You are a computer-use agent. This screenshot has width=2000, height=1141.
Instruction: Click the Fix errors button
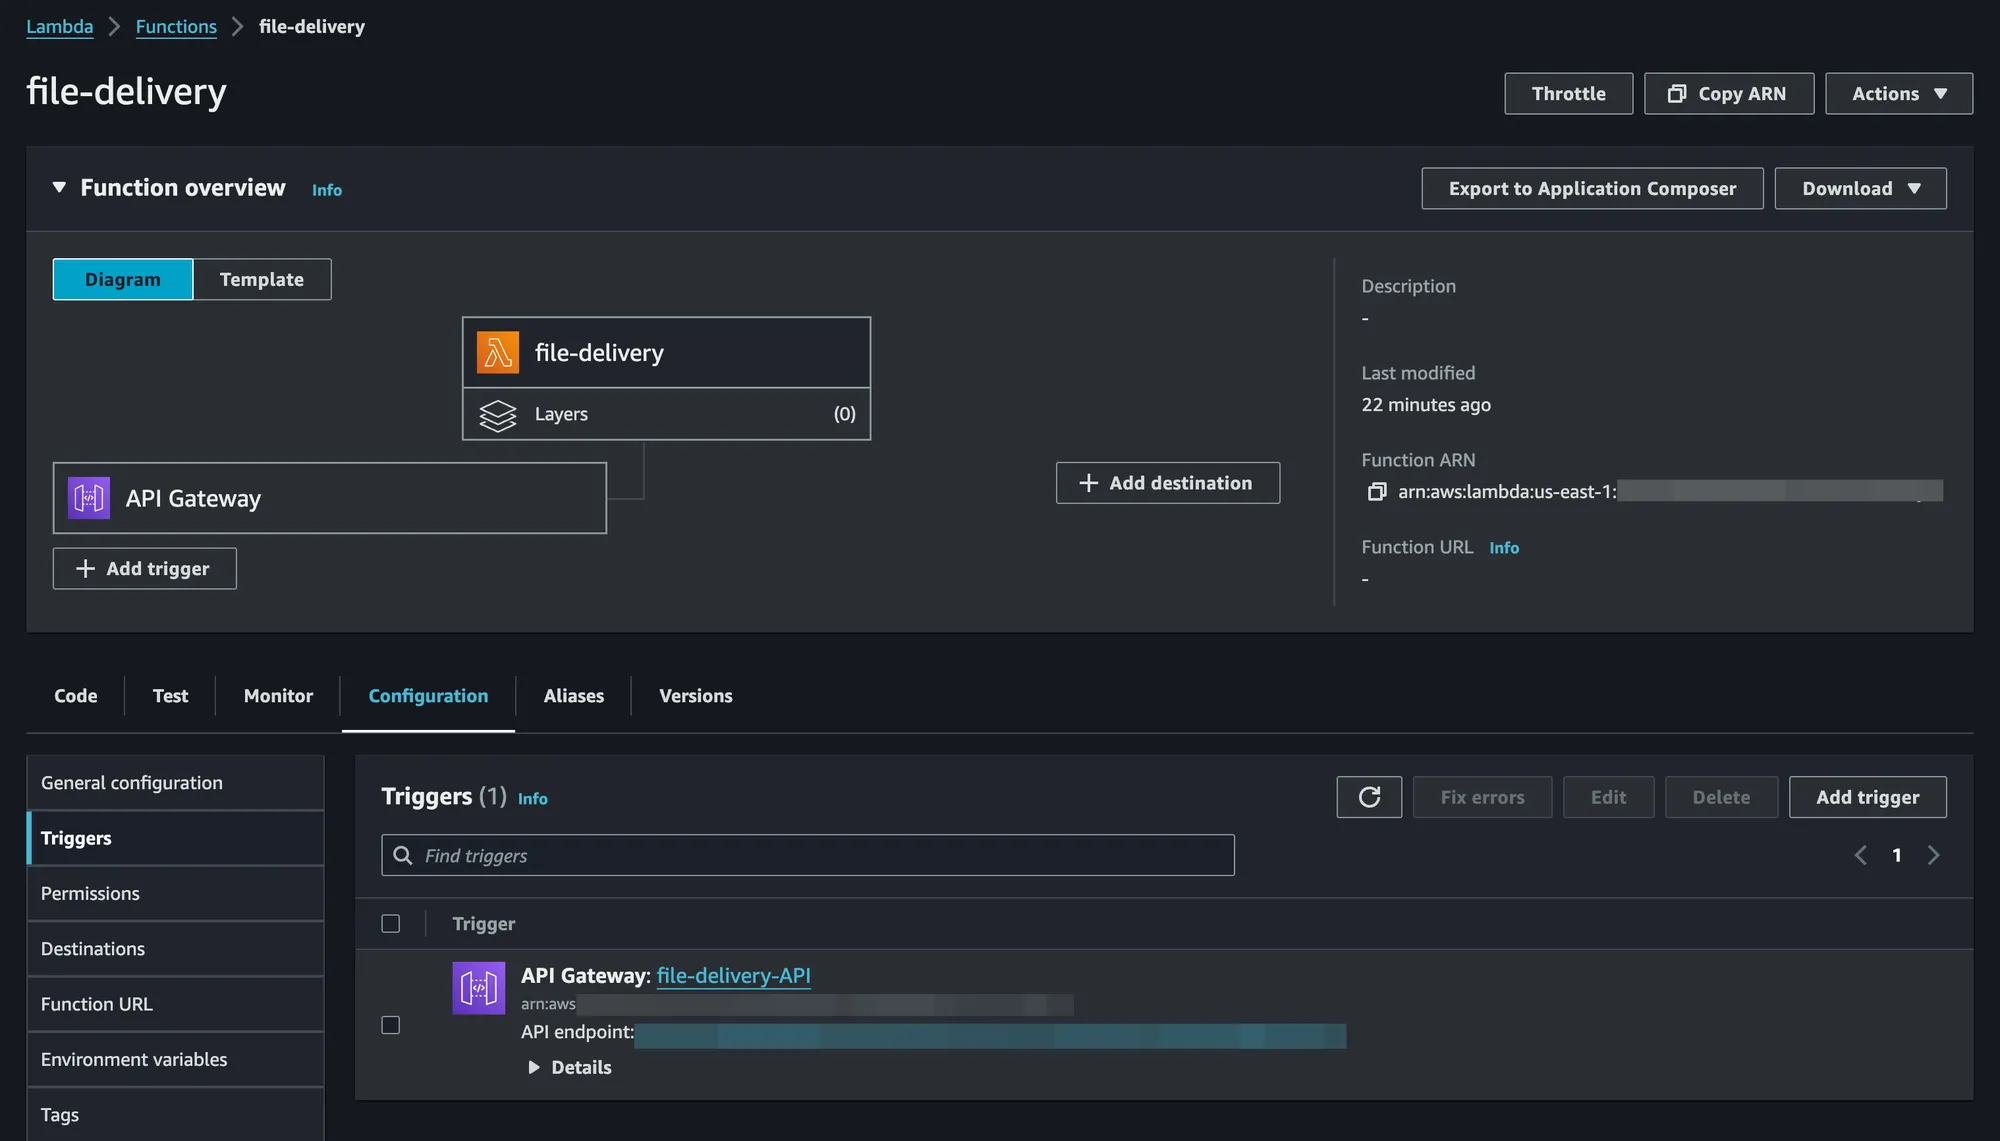(1482, 797)
